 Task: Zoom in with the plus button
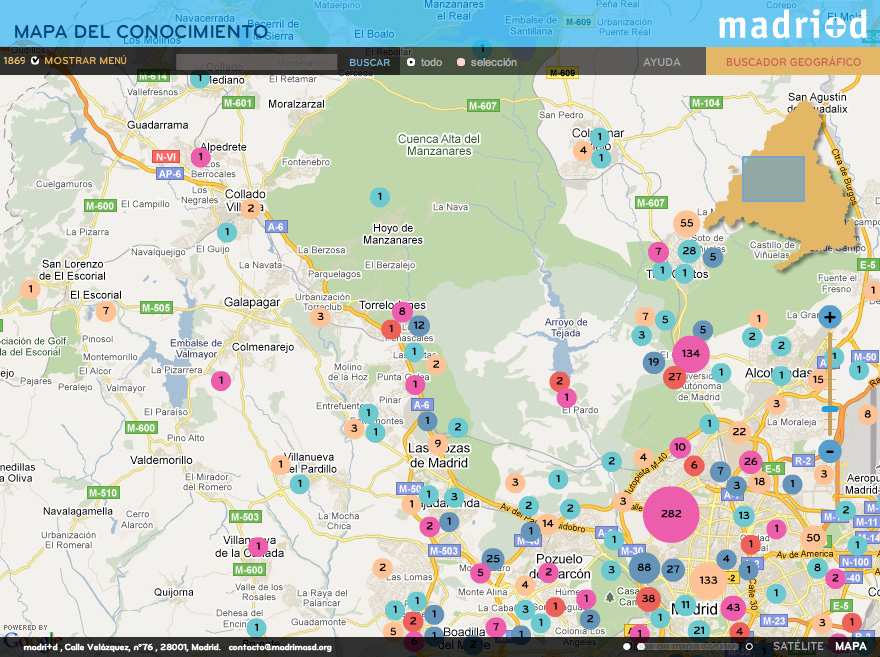pos(829,317)
